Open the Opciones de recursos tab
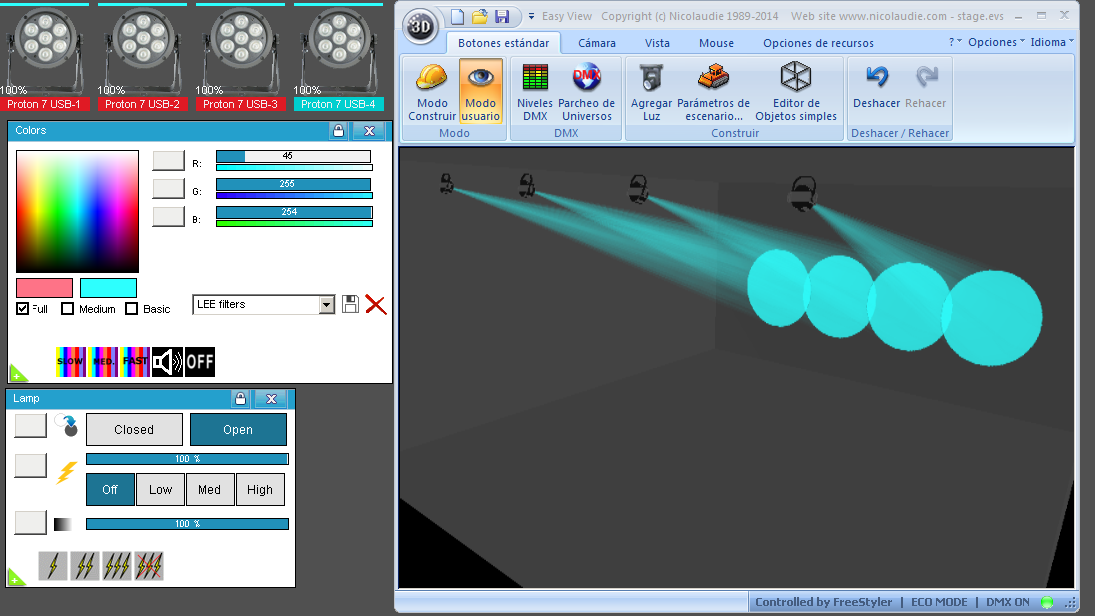Viewport: 1095px width, 616px height. pos(818,43)
